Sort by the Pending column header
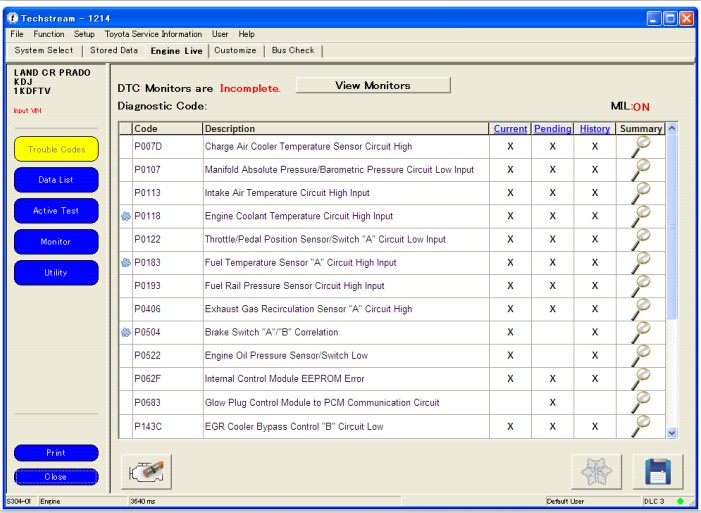The height and width of the screenshot is (513, 701). point(553,129)
